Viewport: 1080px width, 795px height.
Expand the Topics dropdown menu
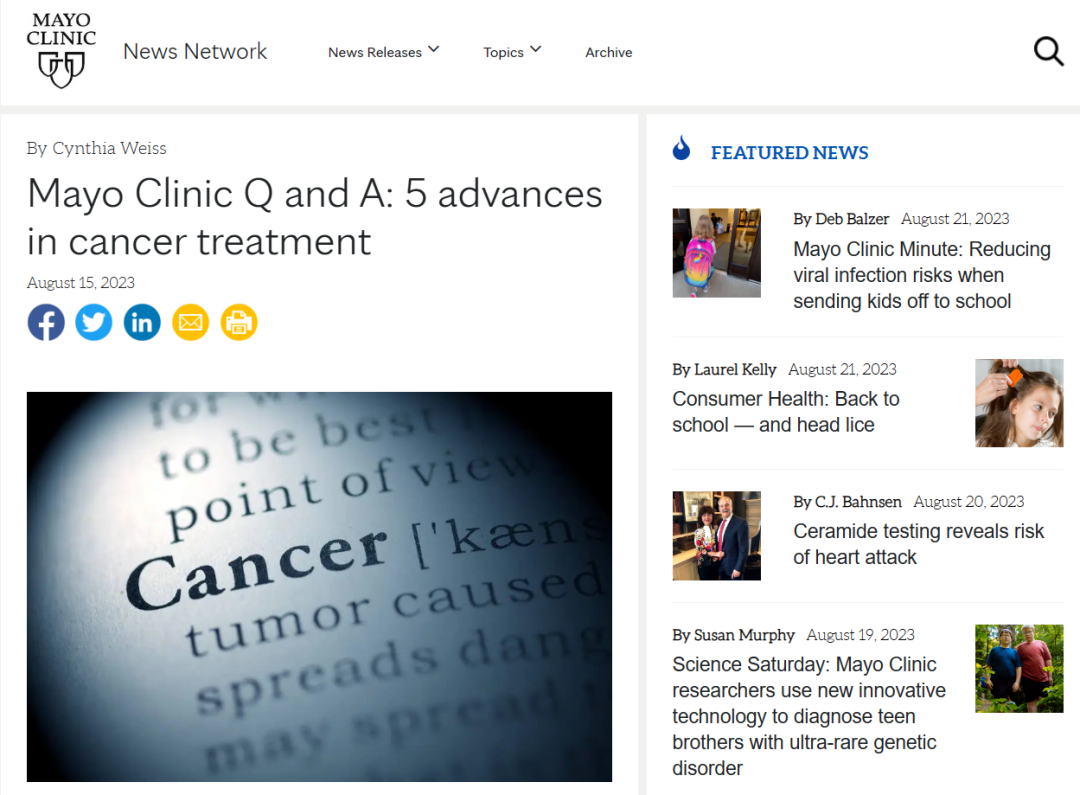click(512, 52)
